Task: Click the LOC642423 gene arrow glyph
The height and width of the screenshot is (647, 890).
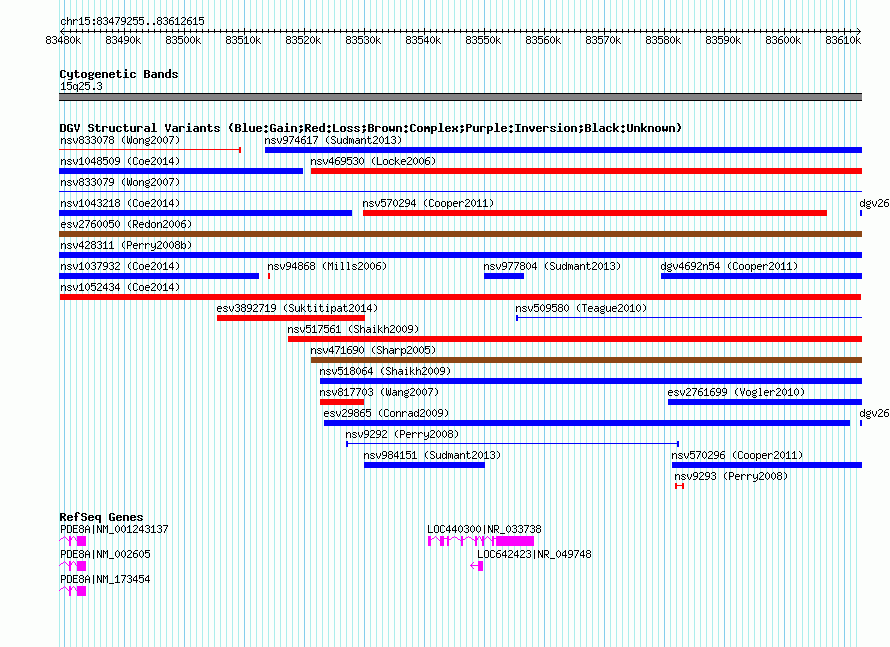Action: pos(477,566)
